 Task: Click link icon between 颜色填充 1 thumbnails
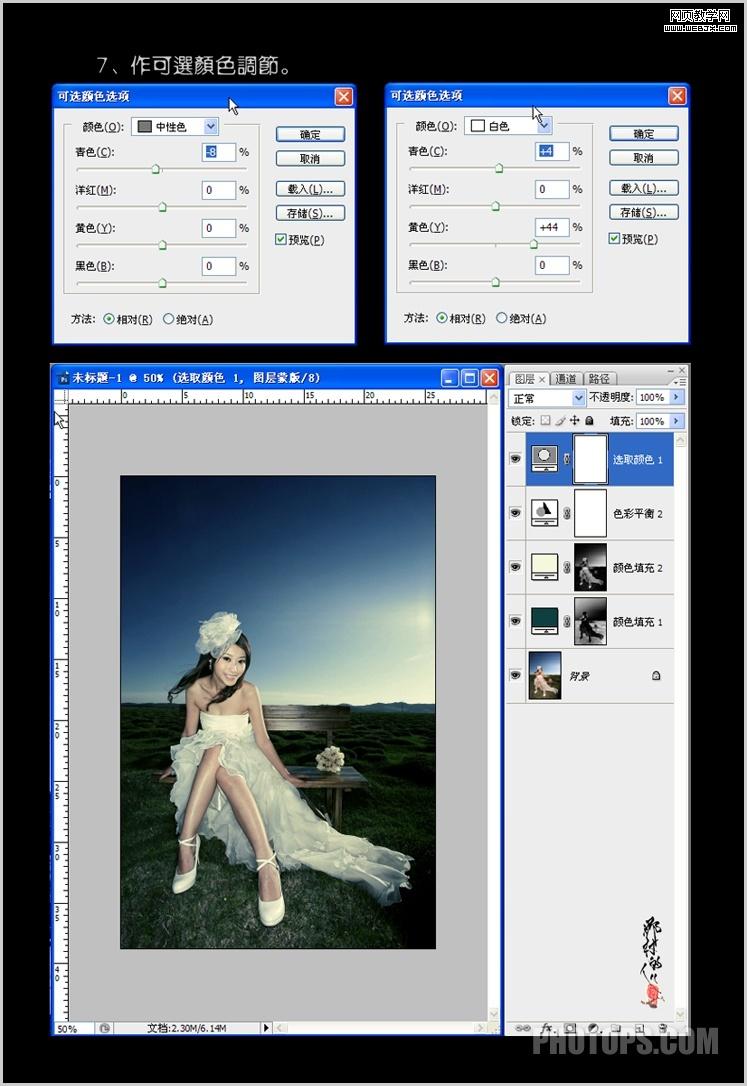pos(566,621)
